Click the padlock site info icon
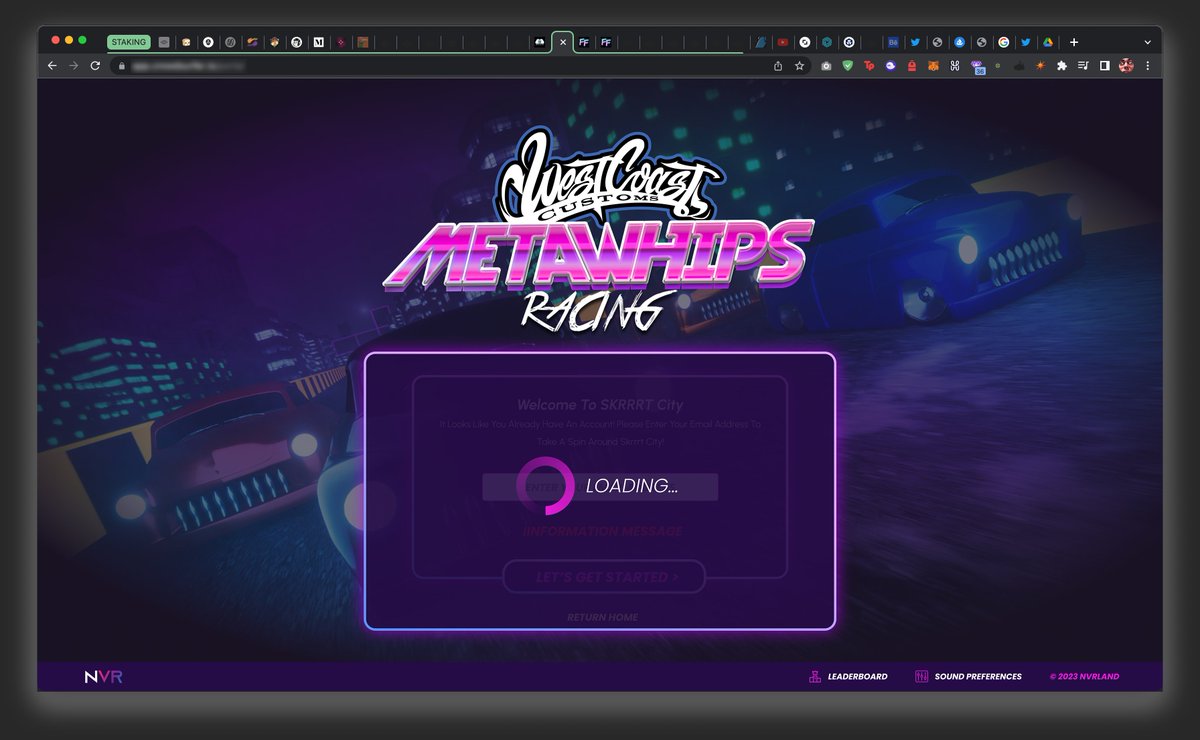 [120, 65]
